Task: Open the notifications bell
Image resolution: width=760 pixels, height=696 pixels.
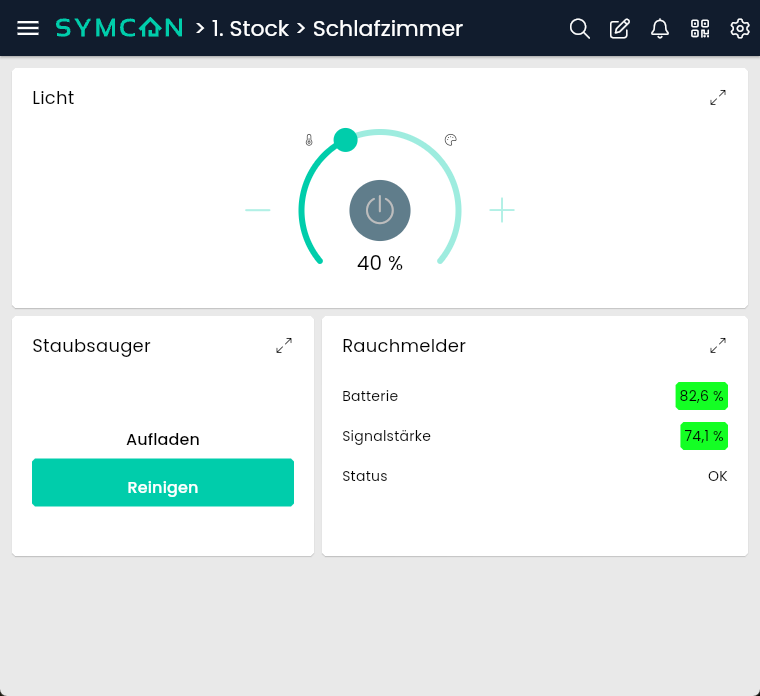Action: tap(660, 28)
